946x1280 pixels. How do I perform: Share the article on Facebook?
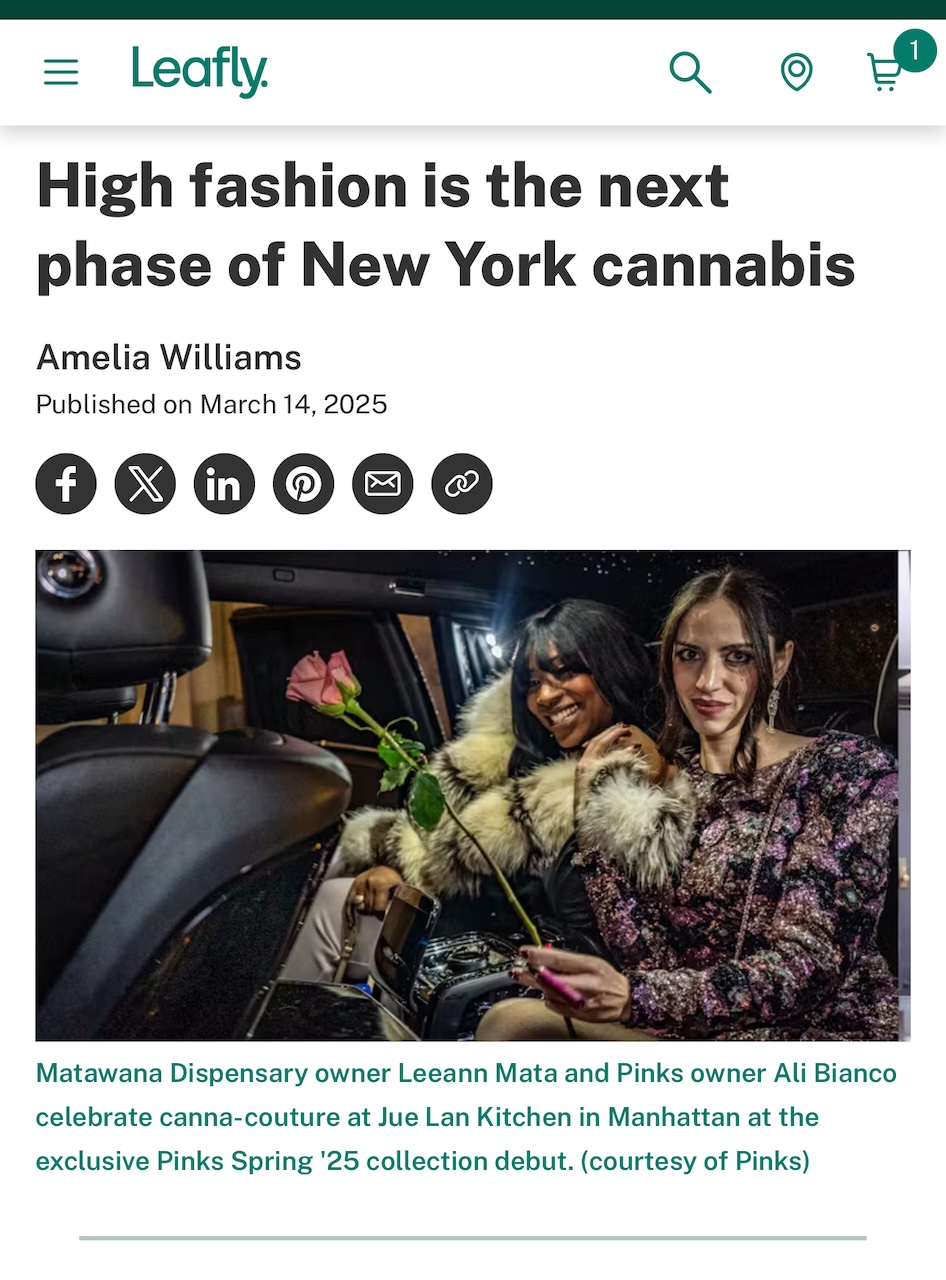pos(66,484)
